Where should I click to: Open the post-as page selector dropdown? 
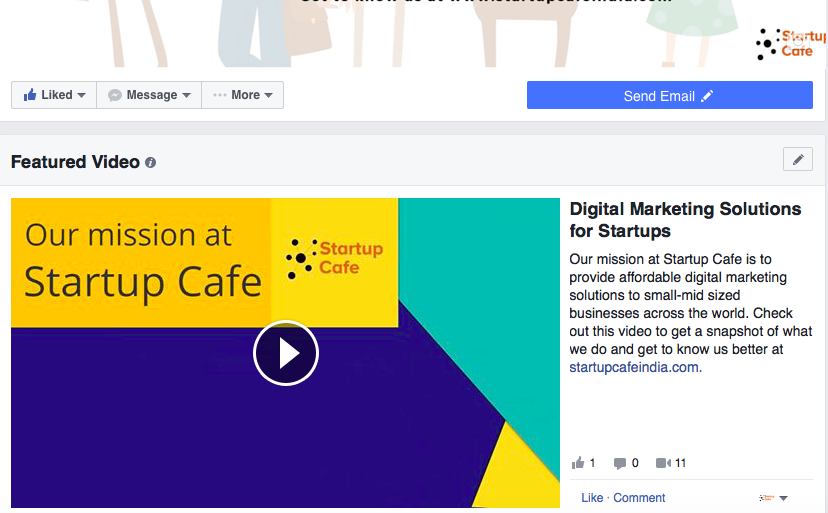point(773,498)
